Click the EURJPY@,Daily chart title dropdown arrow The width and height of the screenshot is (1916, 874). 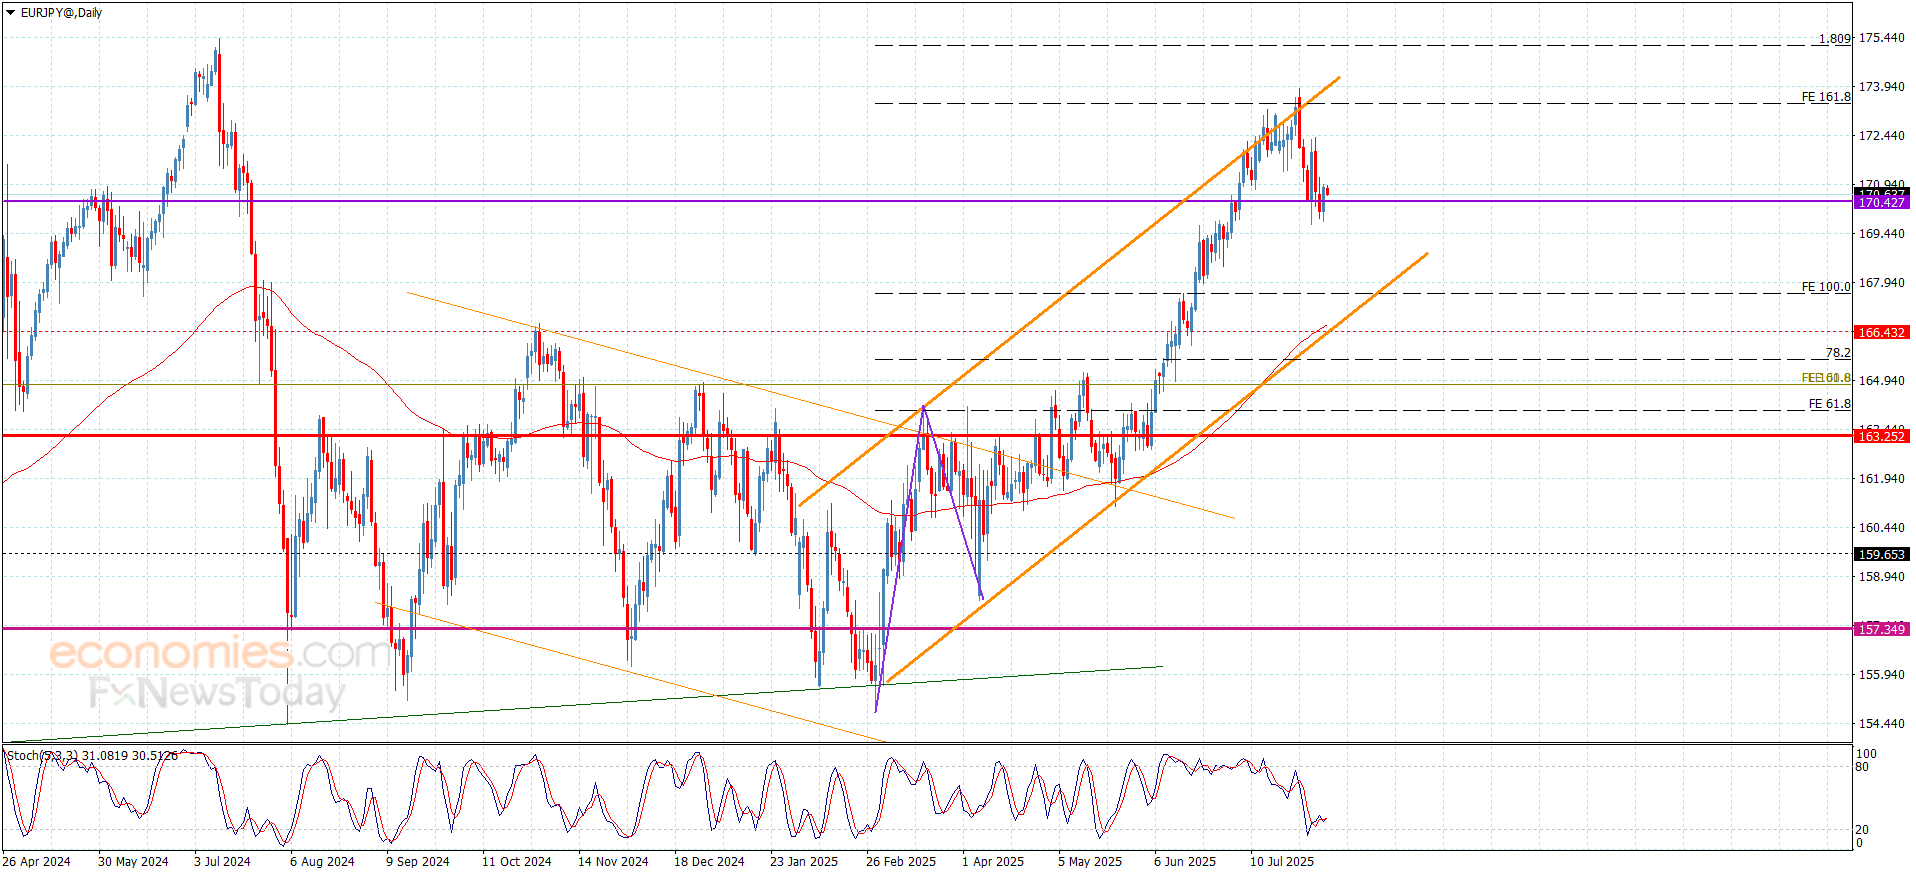(10, 13)
